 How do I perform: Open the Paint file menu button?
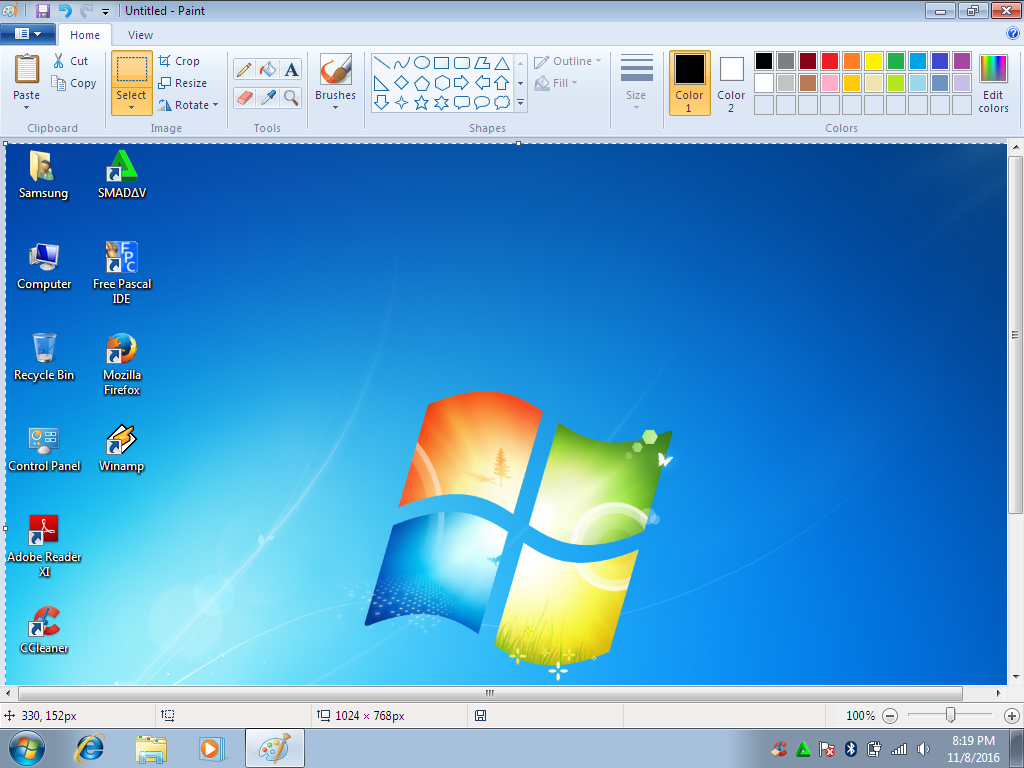(27, 34)
